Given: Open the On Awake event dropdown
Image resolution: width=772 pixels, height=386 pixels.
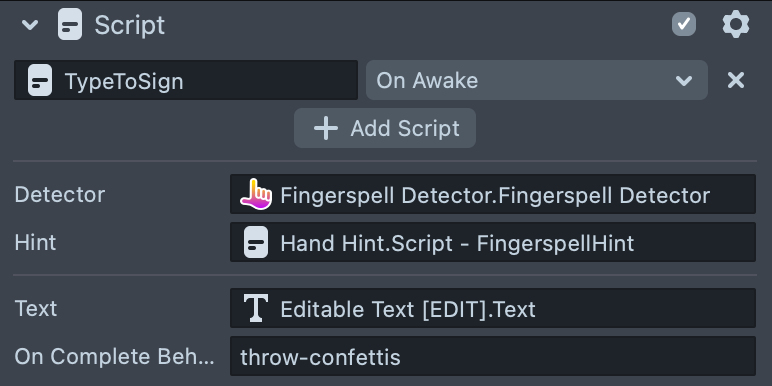Looking at the screenshot, I should click(x=537, y=80).
